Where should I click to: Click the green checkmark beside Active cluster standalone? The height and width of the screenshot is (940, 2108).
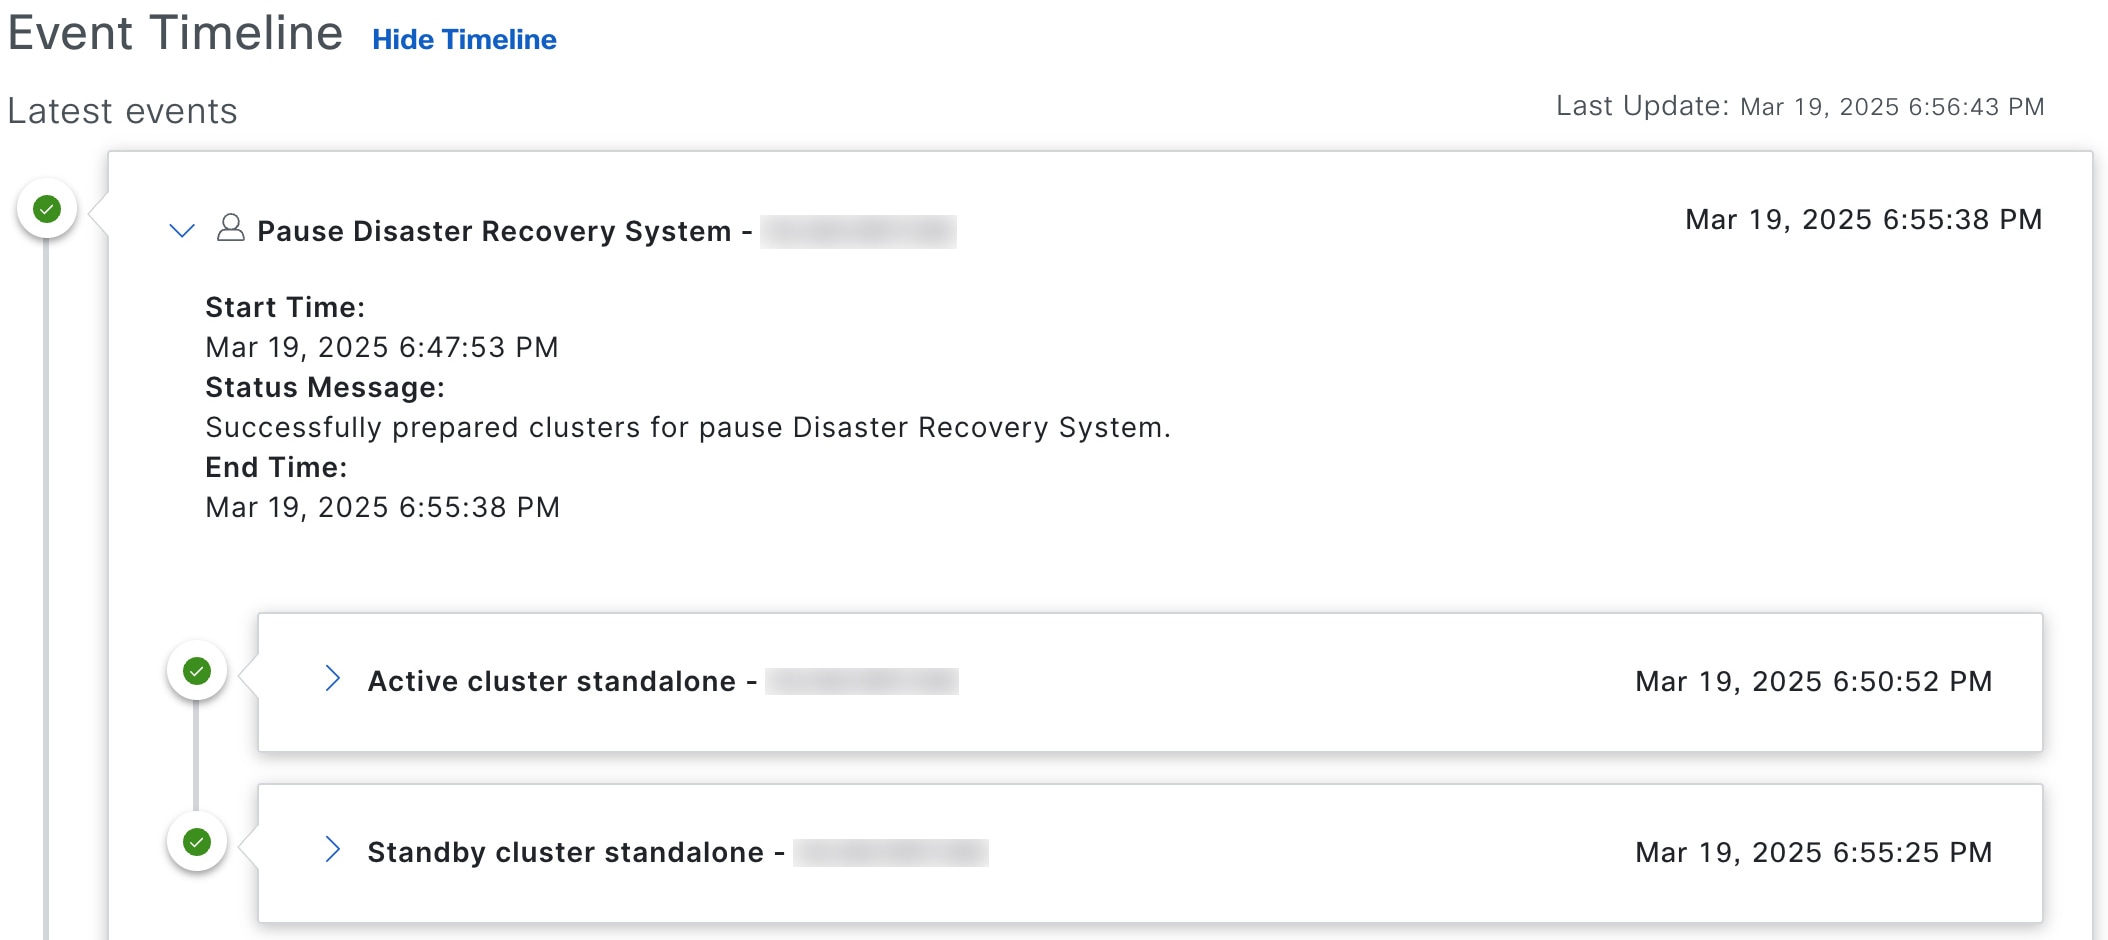click(197, 671)
